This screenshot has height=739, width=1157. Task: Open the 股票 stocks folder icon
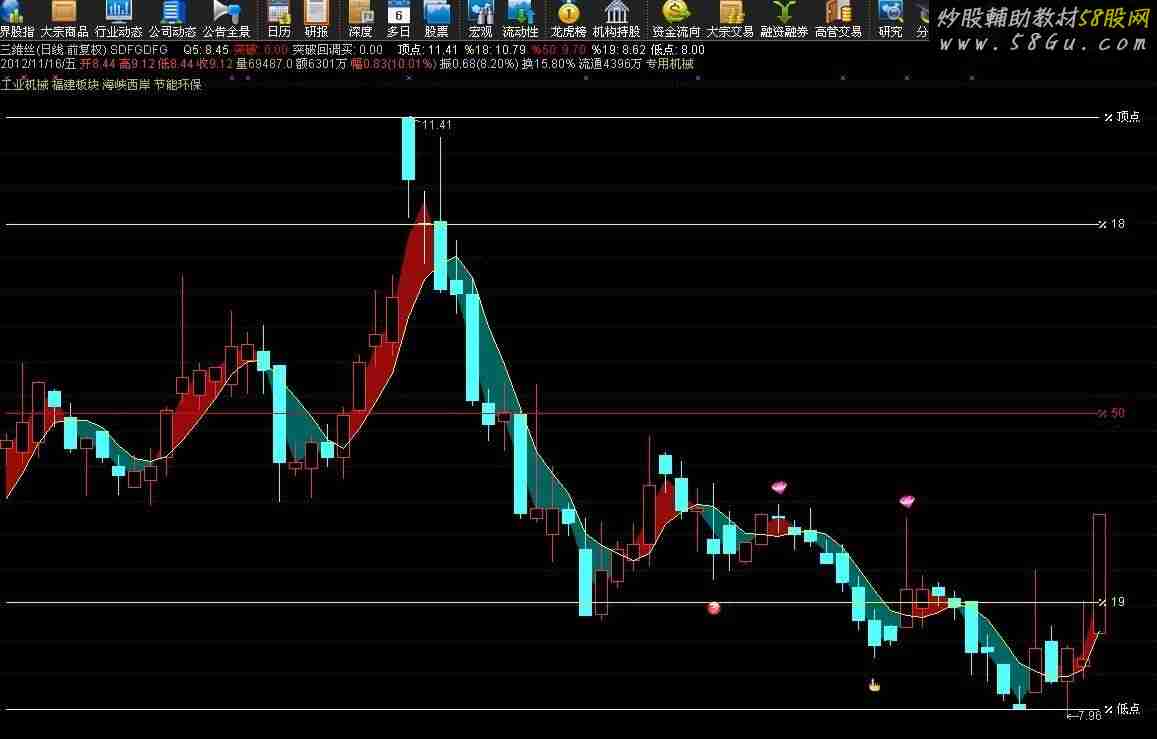(437, 19)
